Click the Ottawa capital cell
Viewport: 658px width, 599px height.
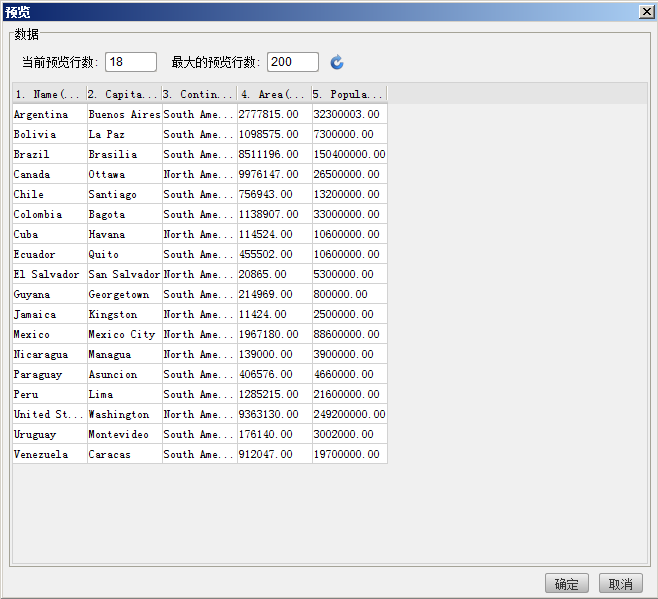[x=125, y=174]
